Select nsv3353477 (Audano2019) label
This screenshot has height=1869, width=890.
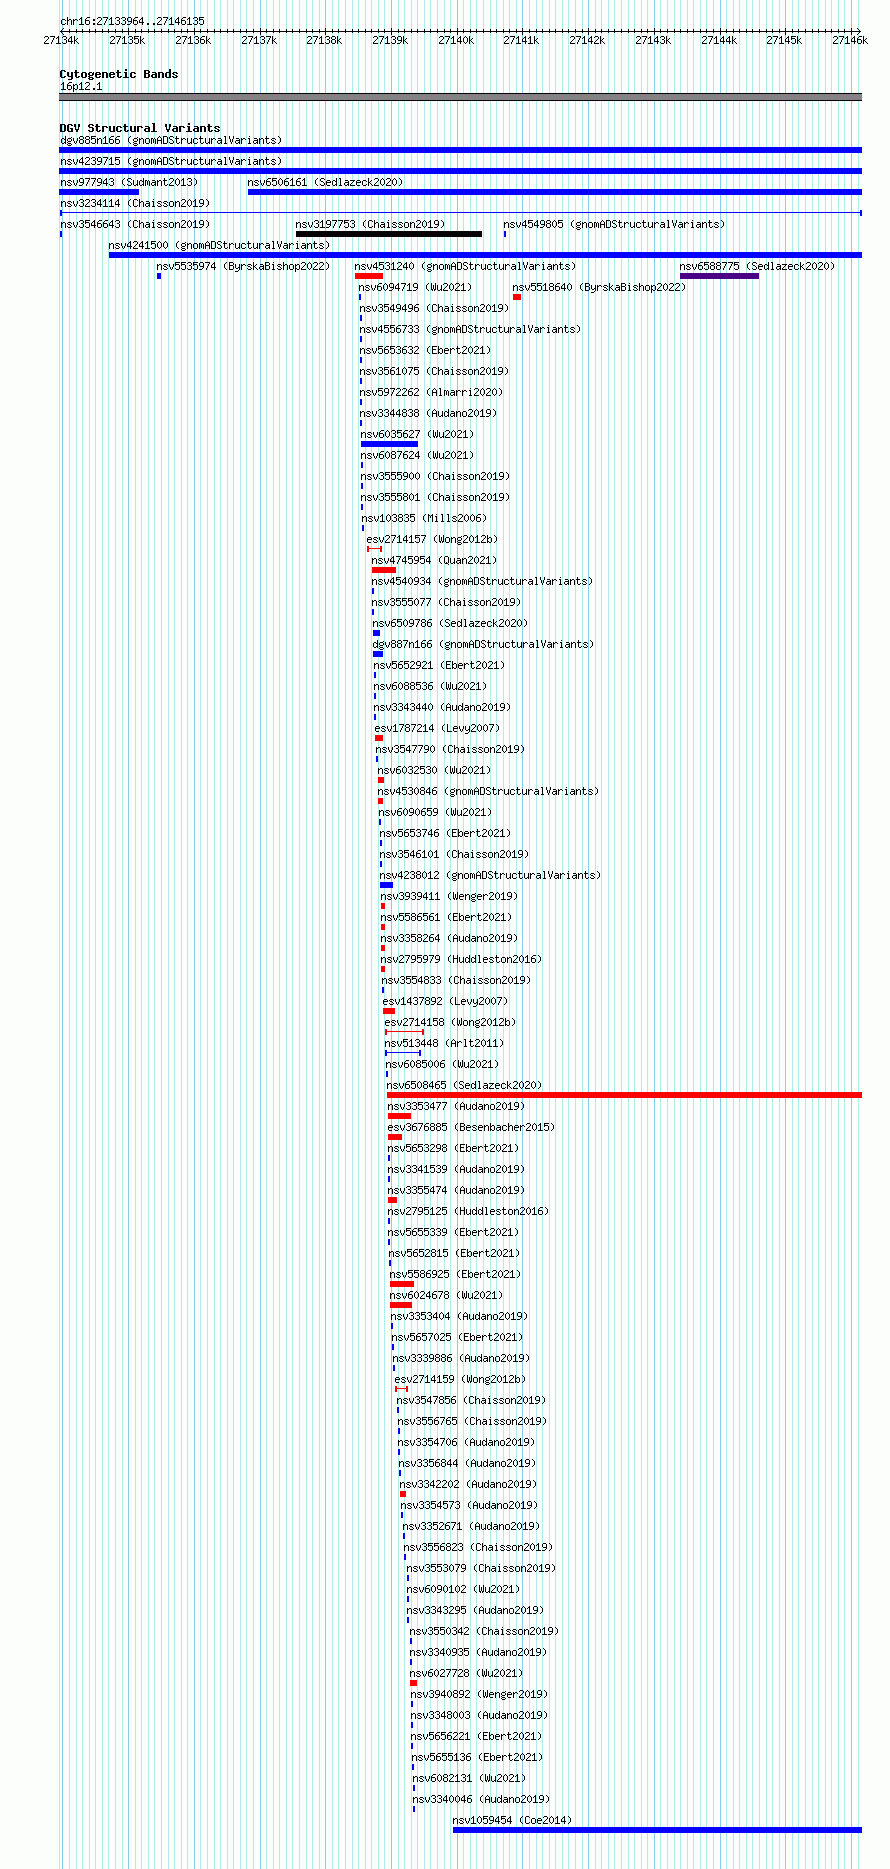click(x=456, y=1106)
